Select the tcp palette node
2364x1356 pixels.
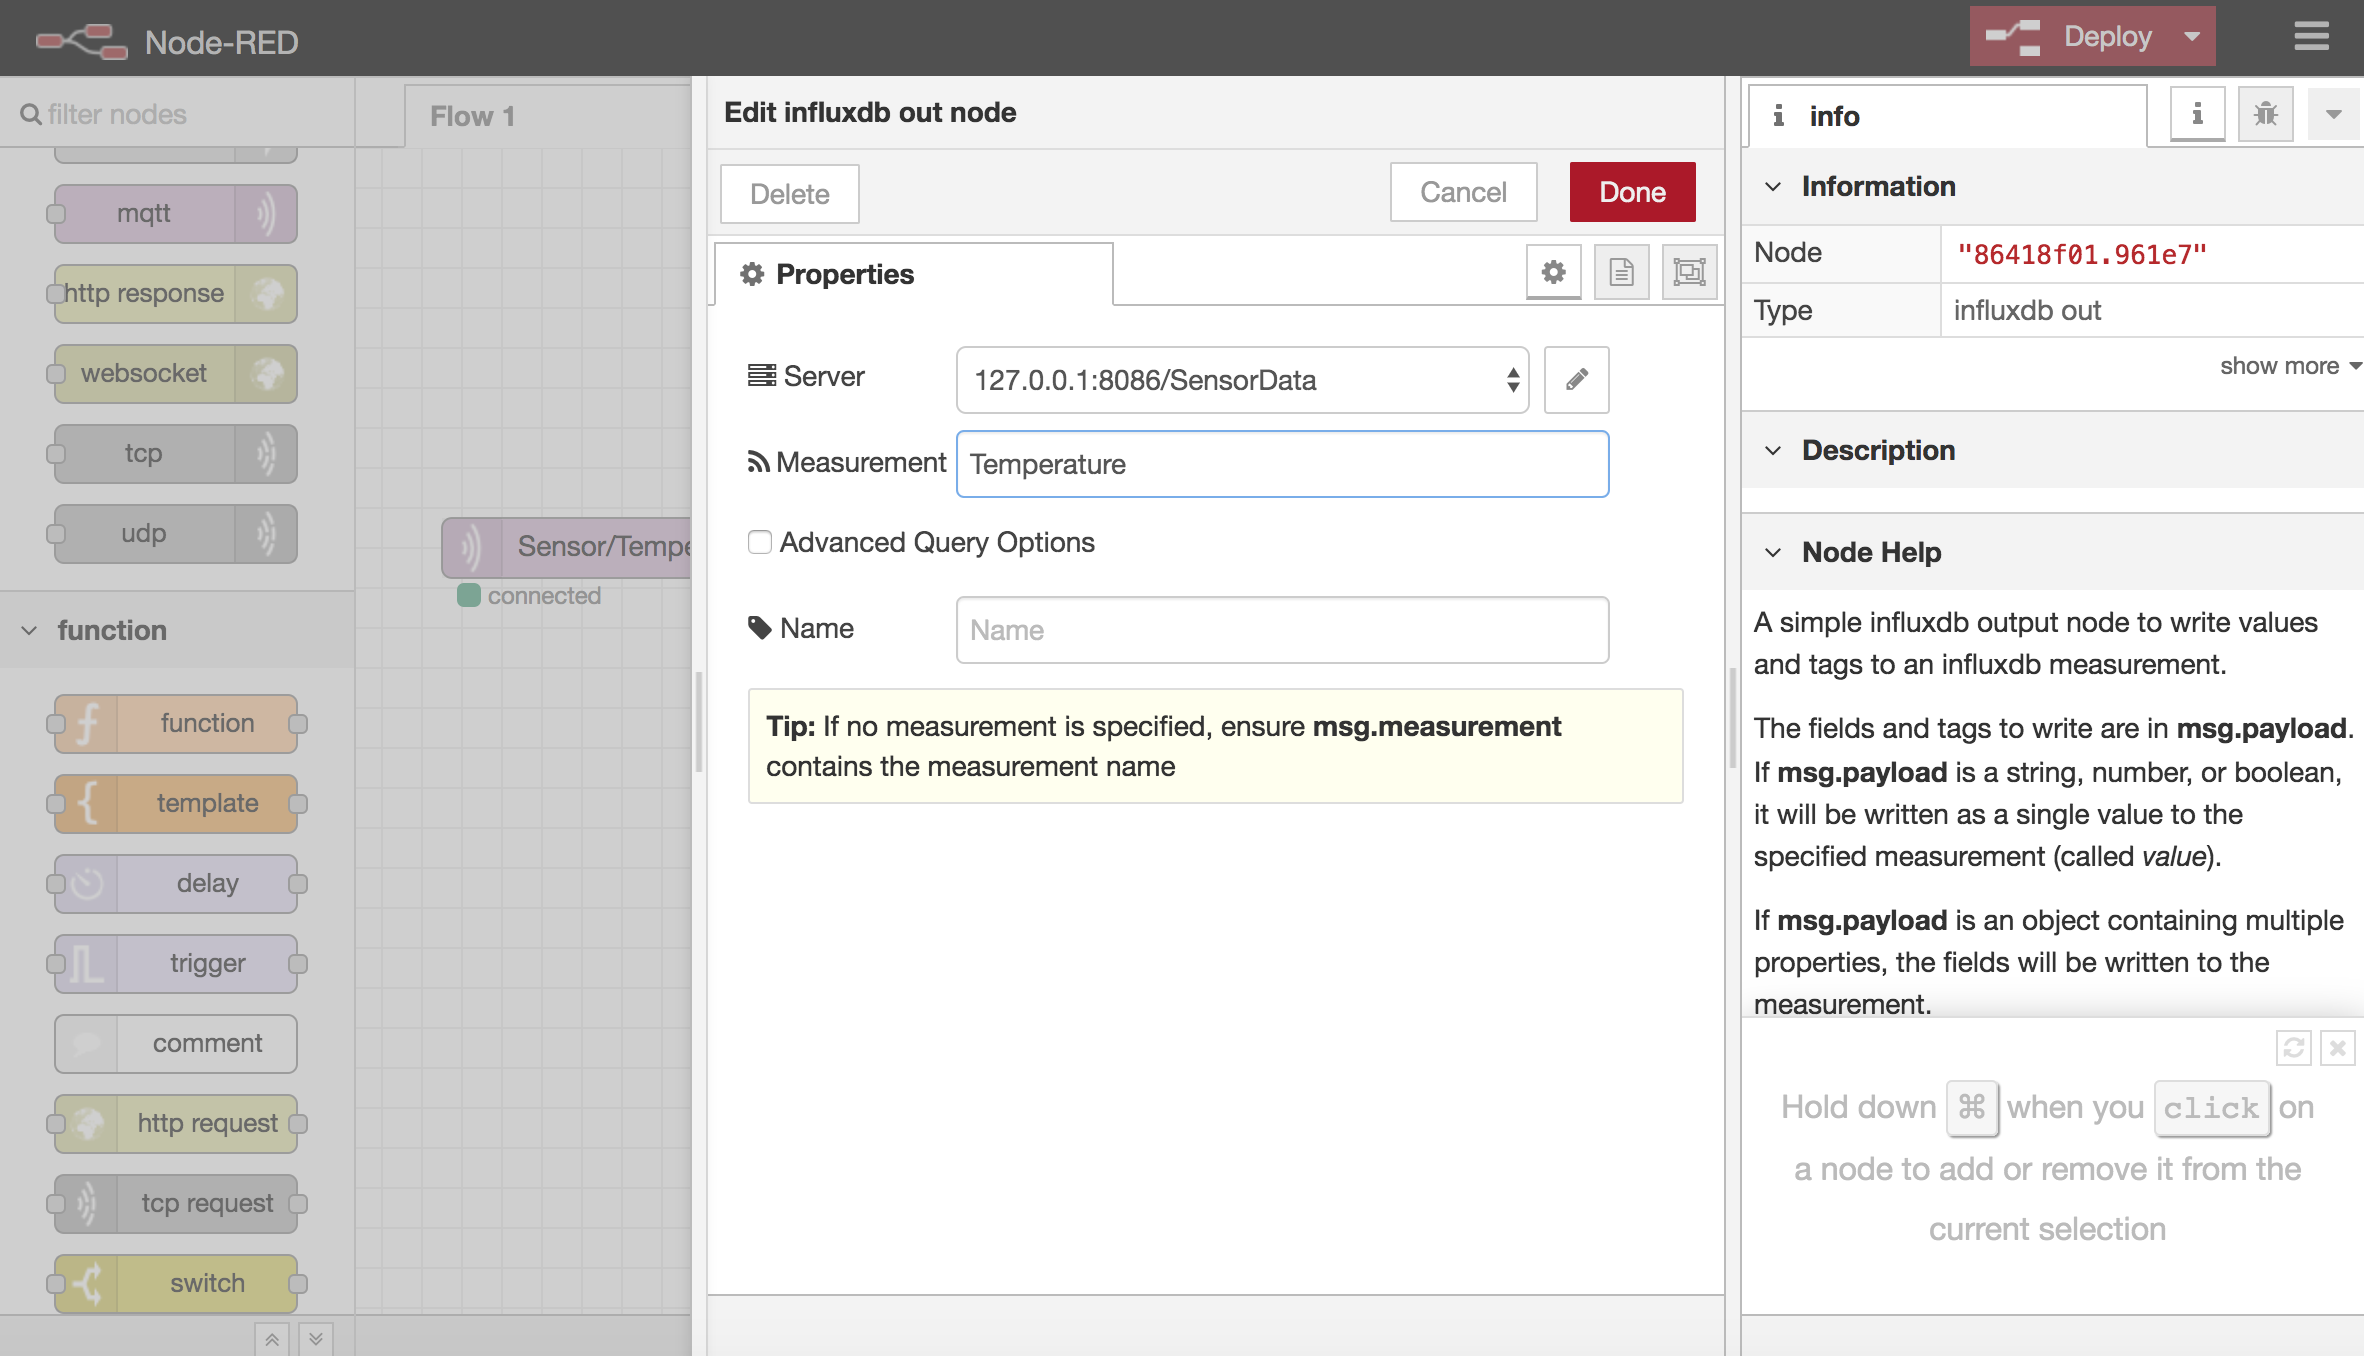coord(176,454)
